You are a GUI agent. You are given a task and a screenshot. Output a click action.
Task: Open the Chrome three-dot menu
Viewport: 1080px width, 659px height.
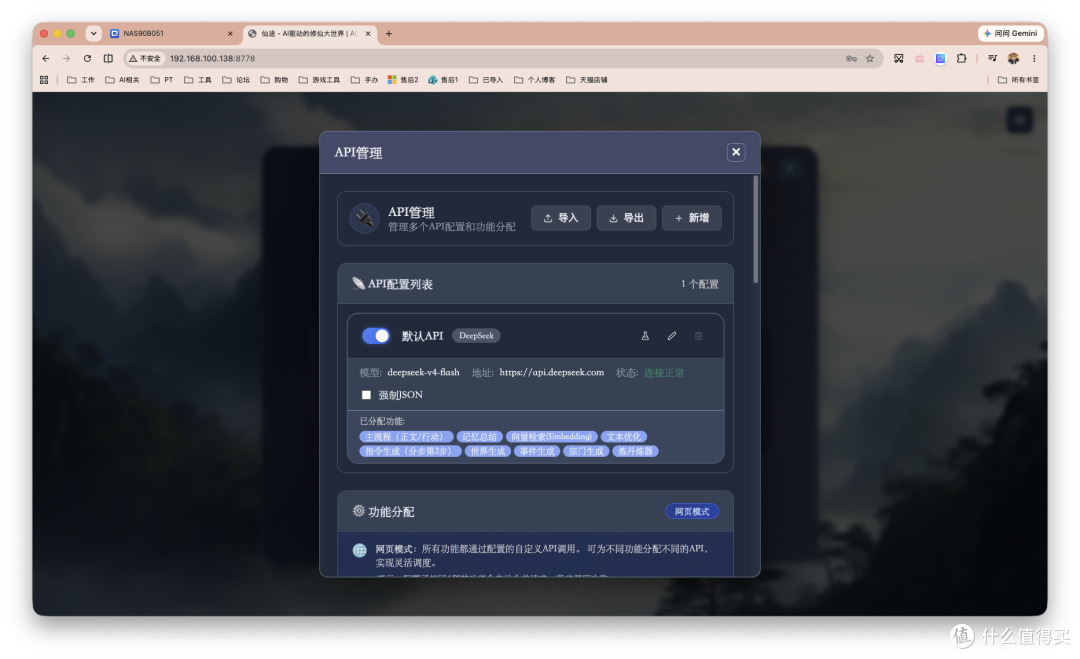click(x=1034, y=59)
